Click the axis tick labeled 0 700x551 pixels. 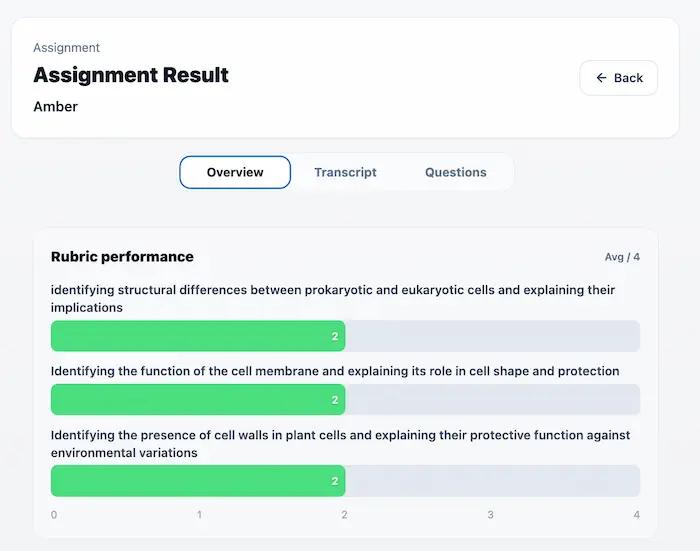[54, 515]
